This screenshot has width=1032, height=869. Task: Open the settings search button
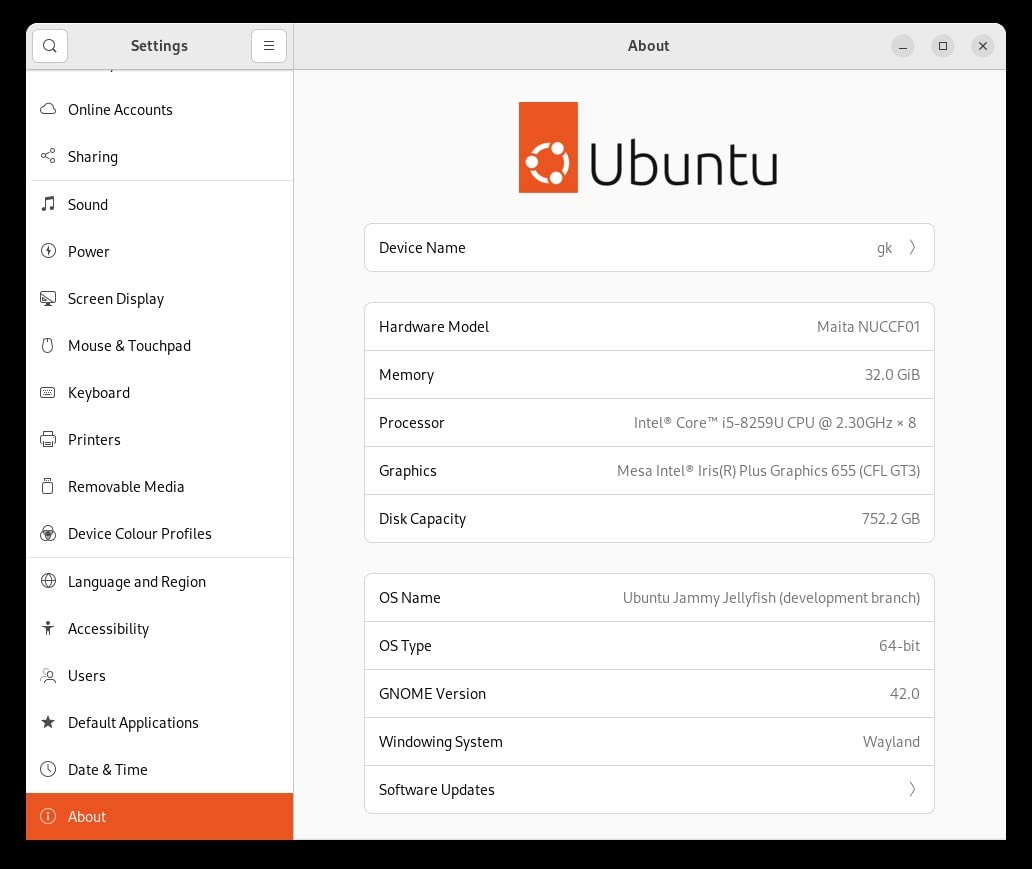pyautogui.click(x=50, y=46)
